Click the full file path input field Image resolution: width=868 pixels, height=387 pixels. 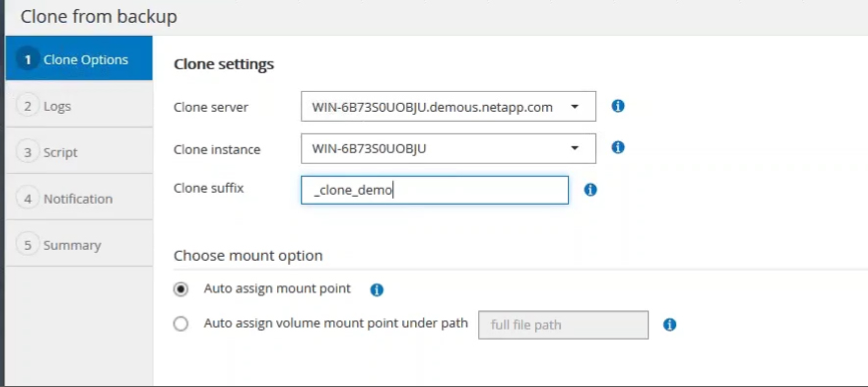pyautogui.click(x=563, y=325)
